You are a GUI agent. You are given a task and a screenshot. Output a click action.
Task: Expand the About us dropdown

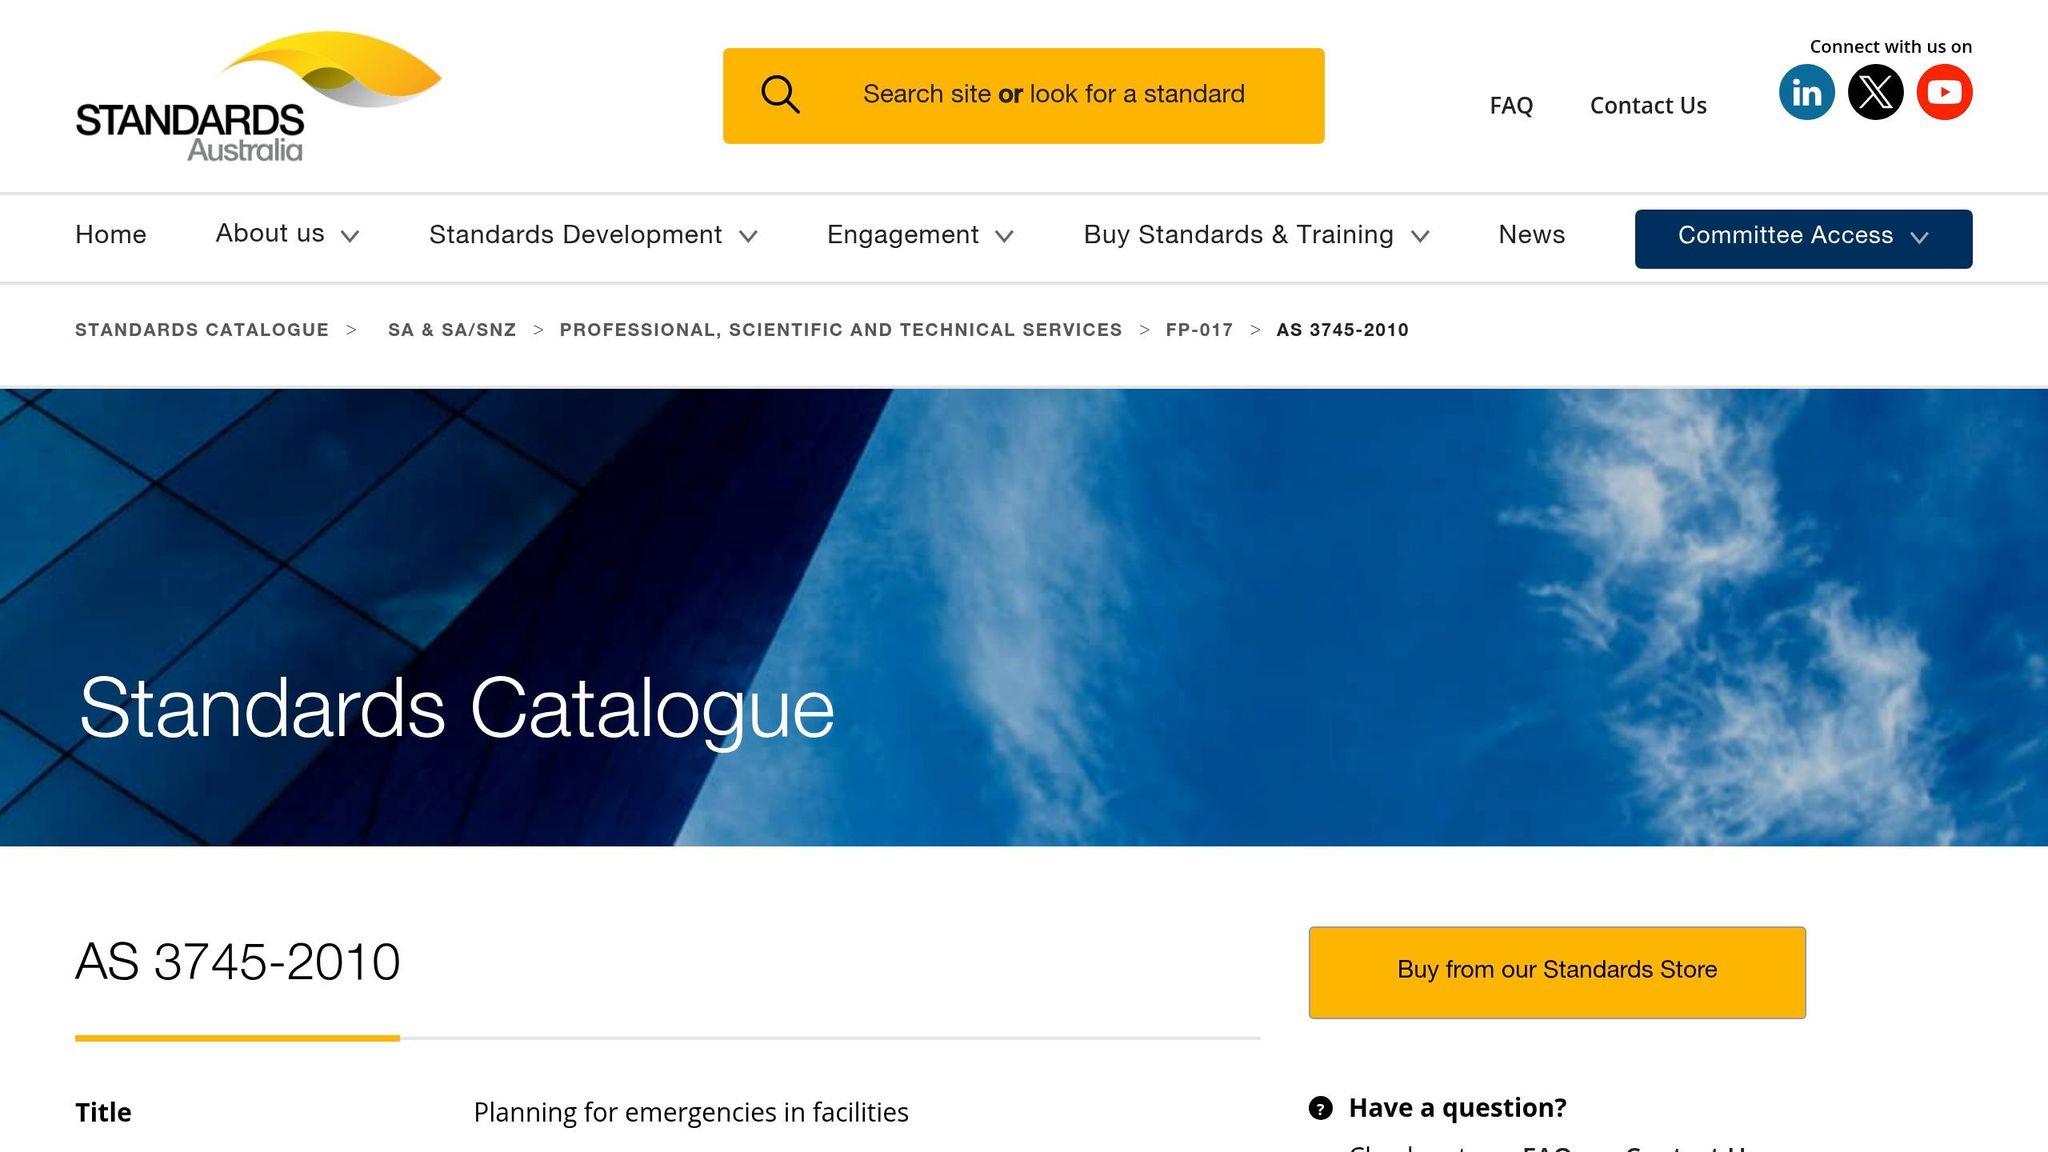[287, 234]
